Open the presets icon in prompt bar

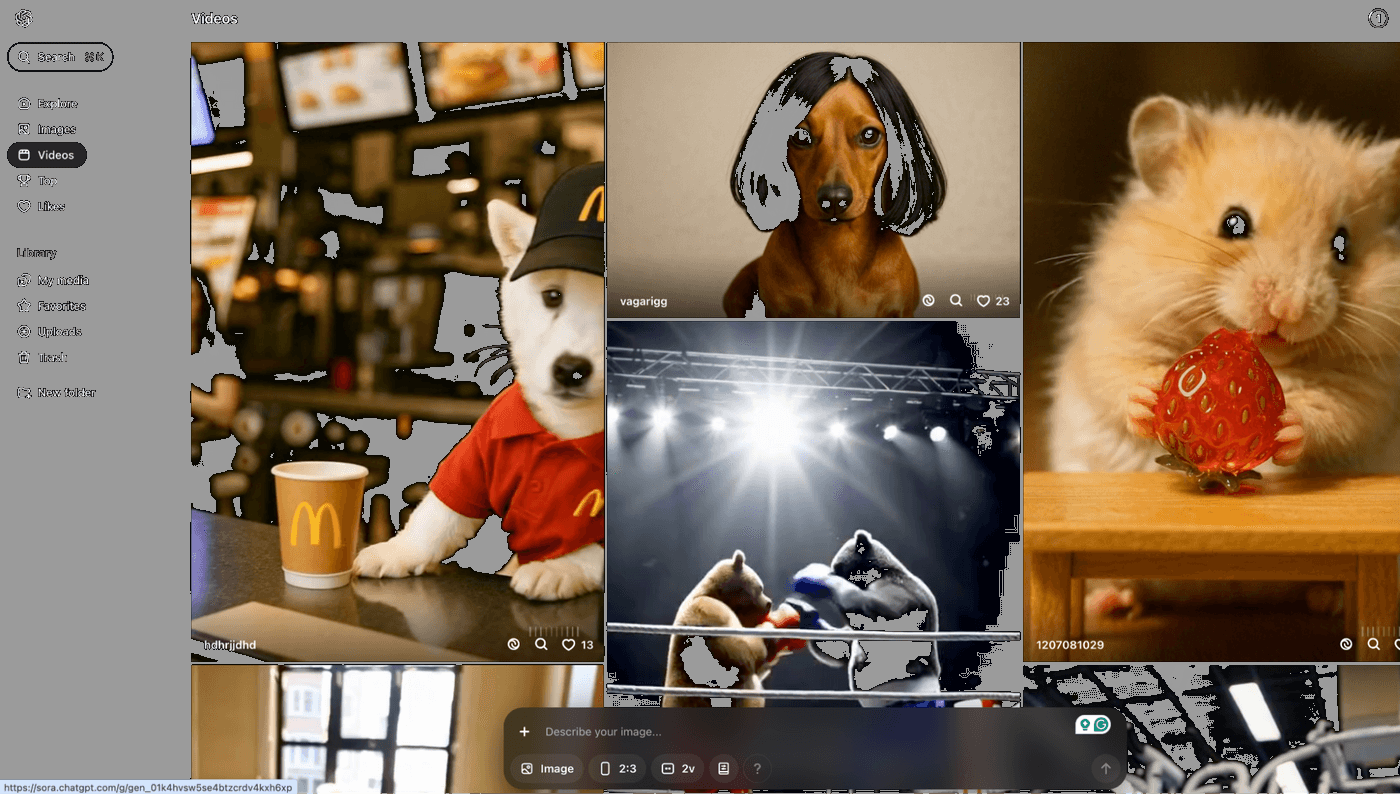[724, 769]
